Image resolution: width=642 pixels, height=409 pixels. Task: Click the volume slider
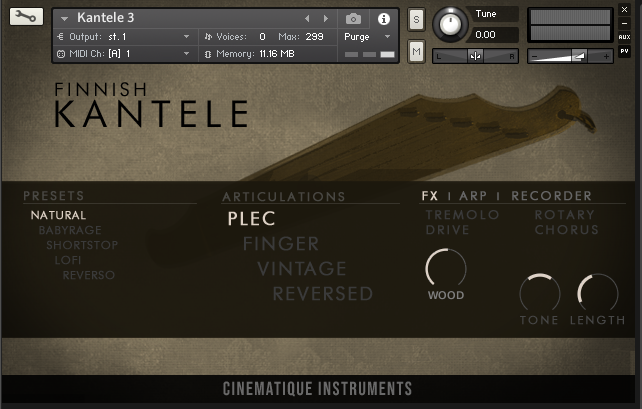pos(570,56)
